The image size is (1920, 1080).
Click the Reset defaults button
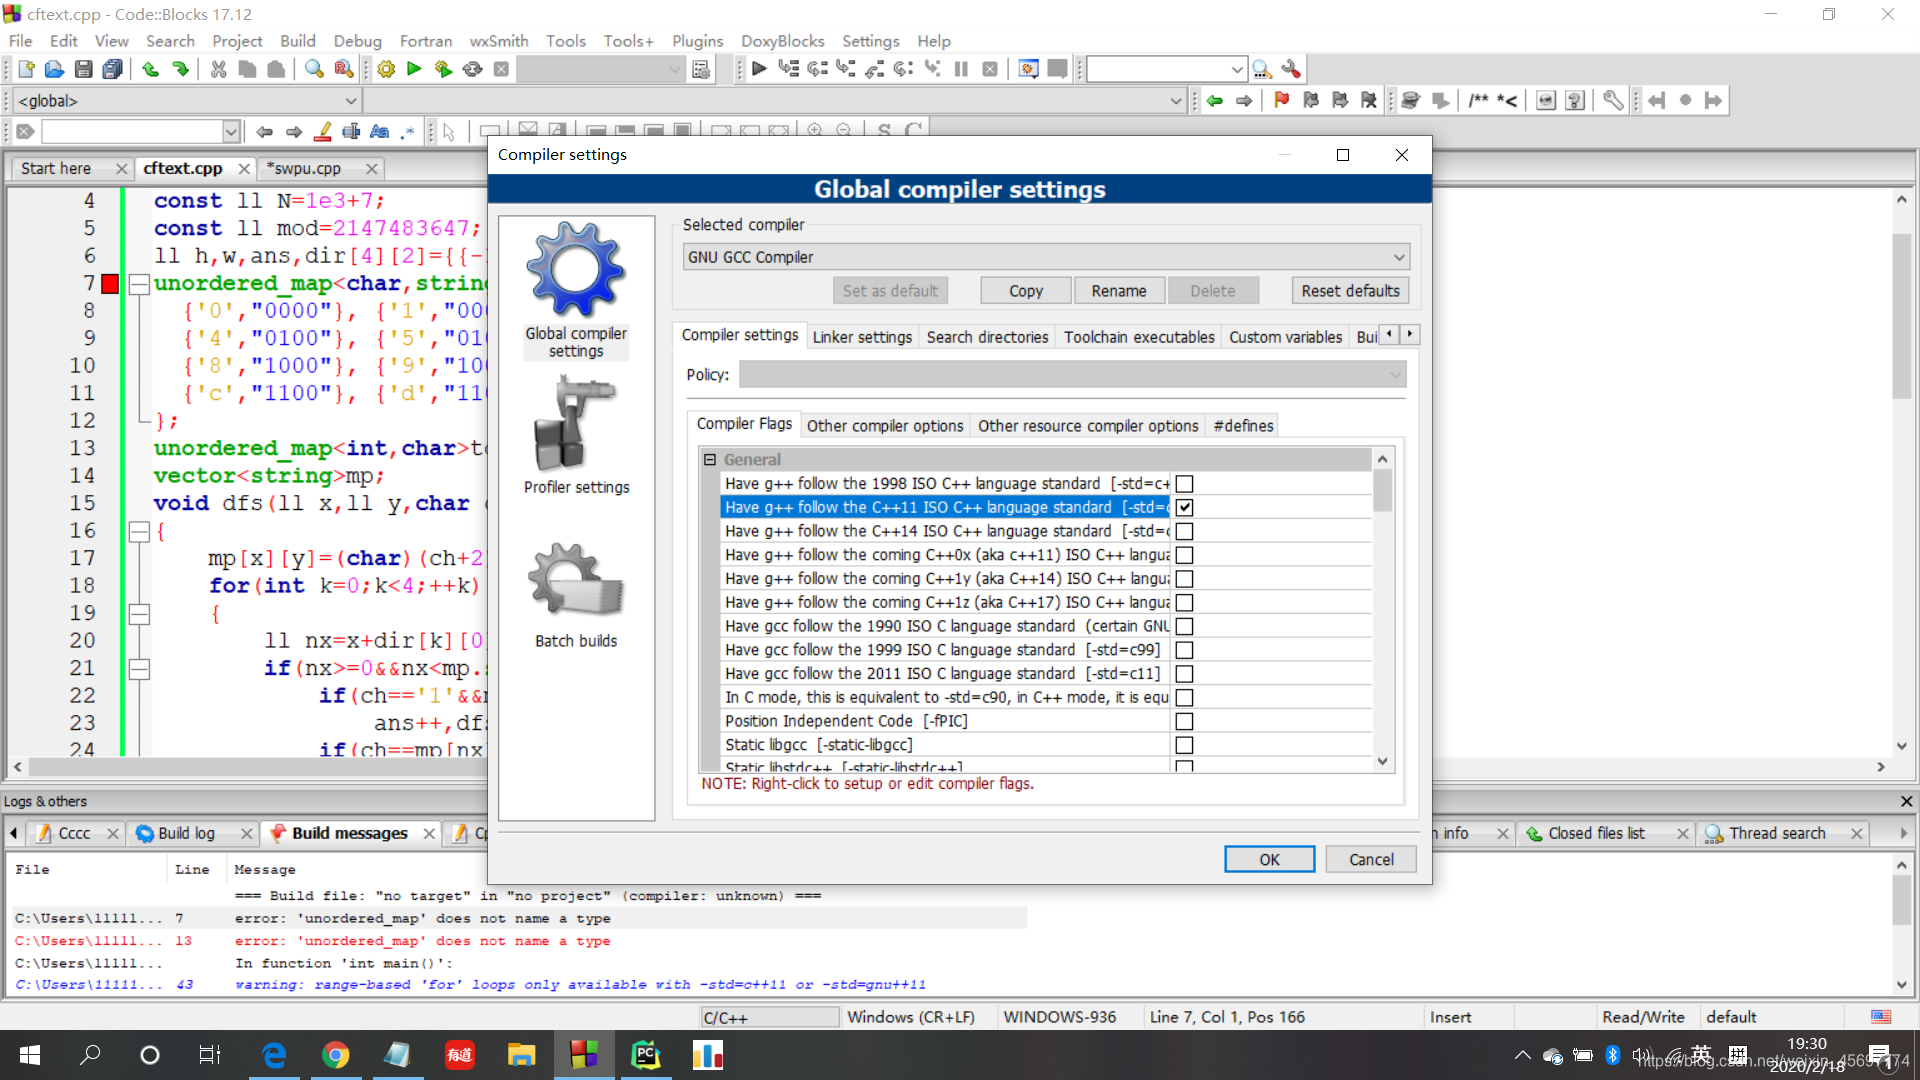1350,291
